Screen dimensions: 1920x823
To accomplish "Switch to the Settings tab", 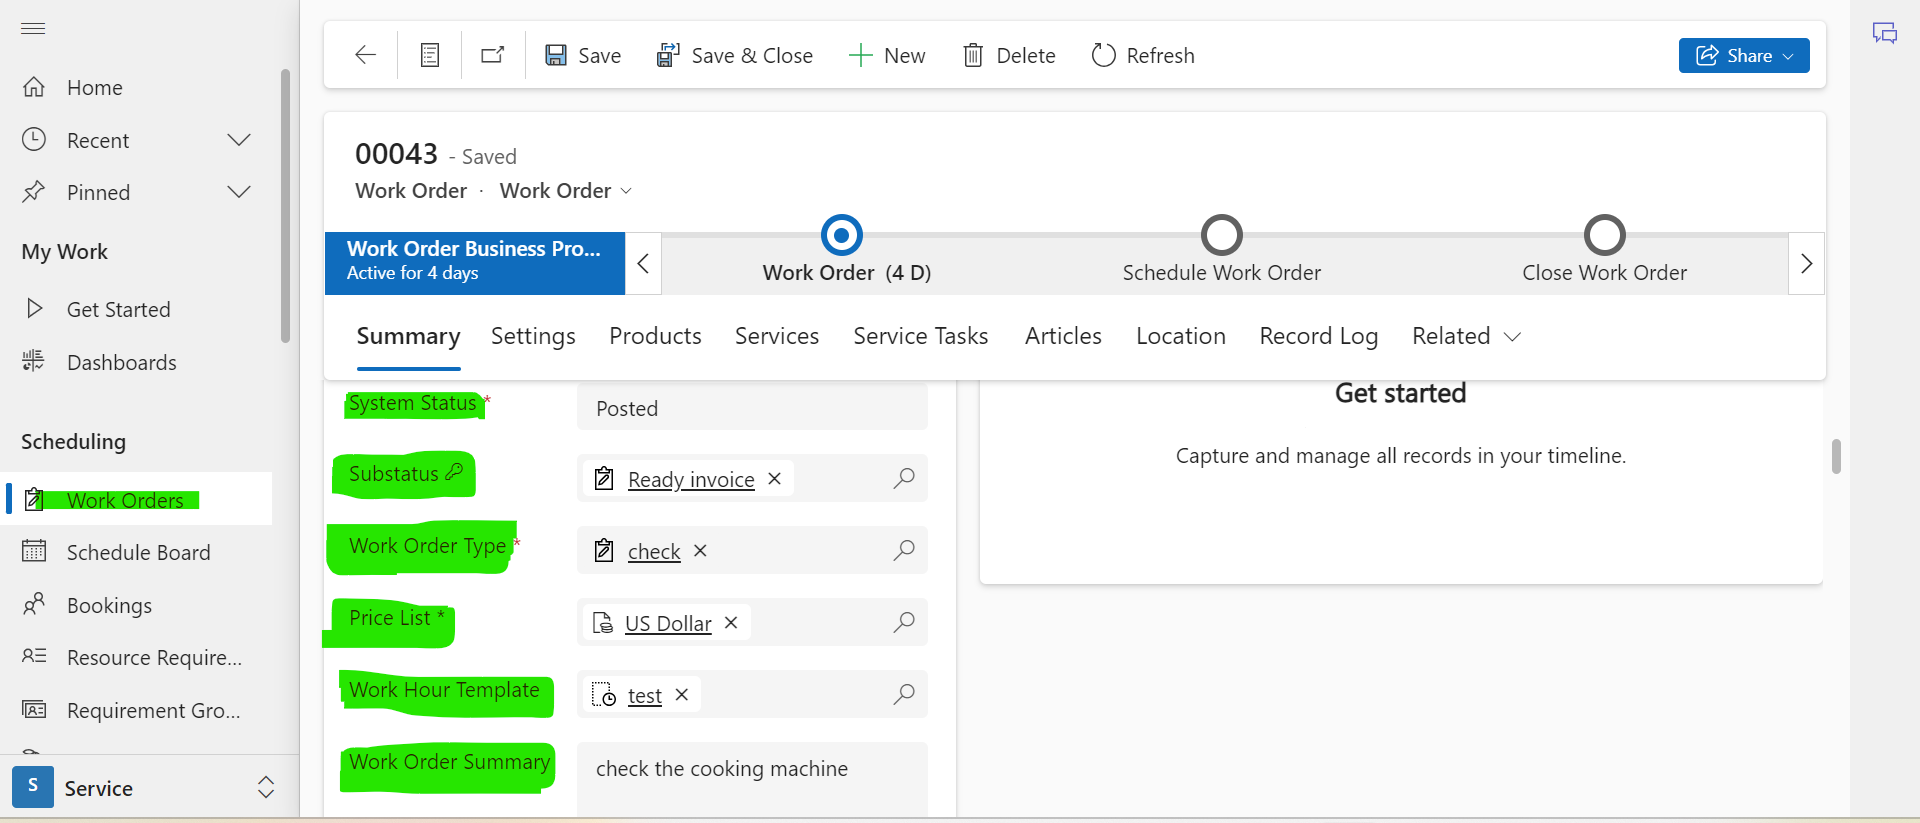I will tap(533, 336).
